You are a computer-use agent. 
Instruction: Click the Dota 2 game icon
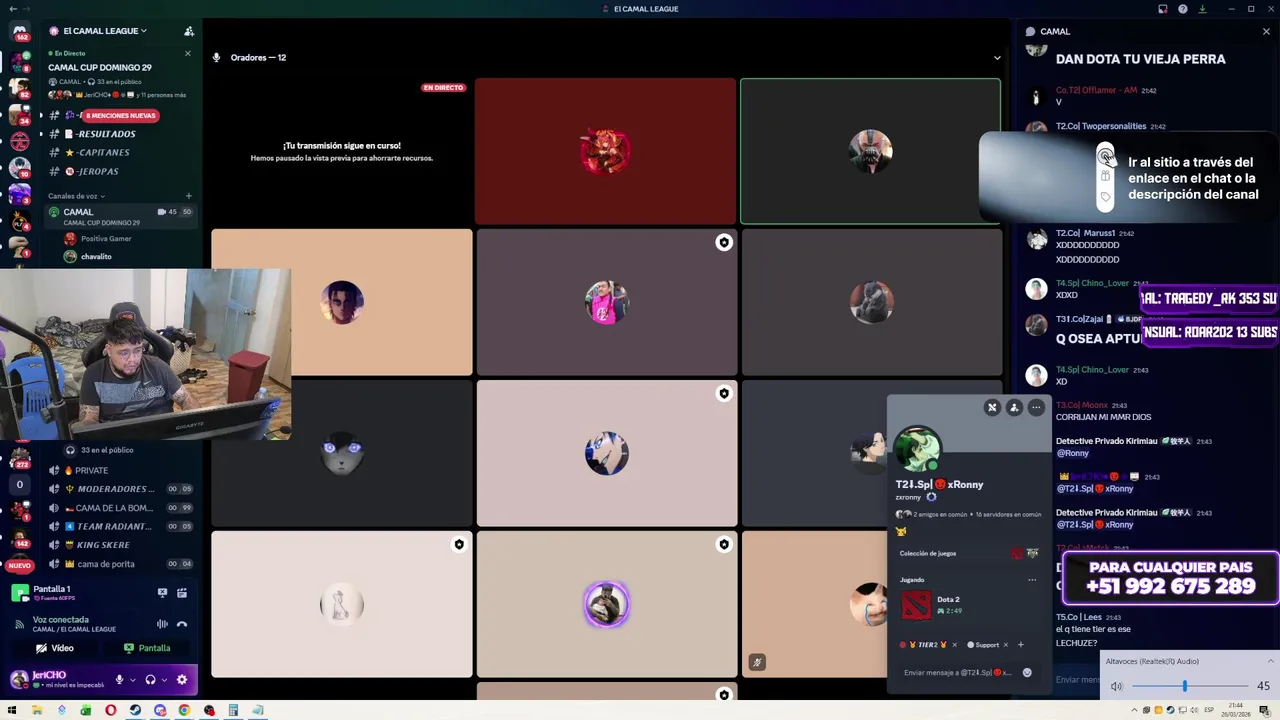point(915,605)
